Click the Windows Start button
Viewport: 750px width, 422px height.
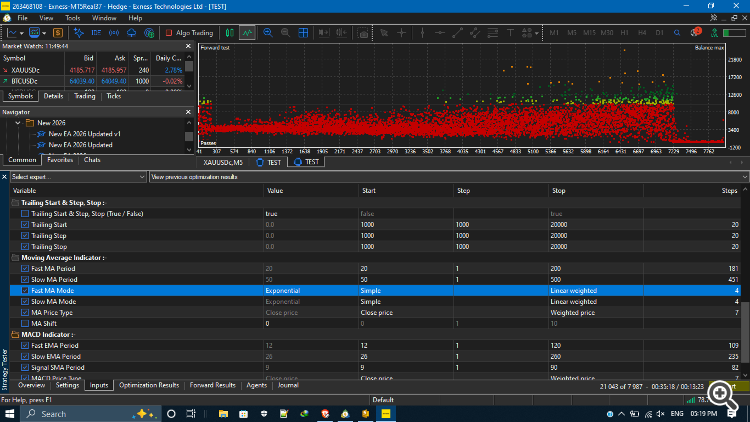pyautogui.click(x=10, y=414)
